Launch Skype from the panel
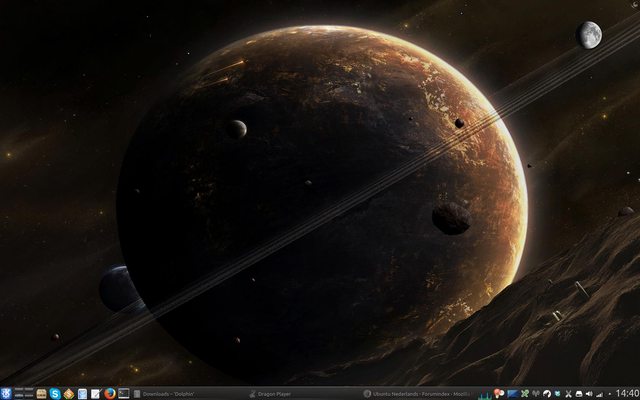 pos(55,393)
